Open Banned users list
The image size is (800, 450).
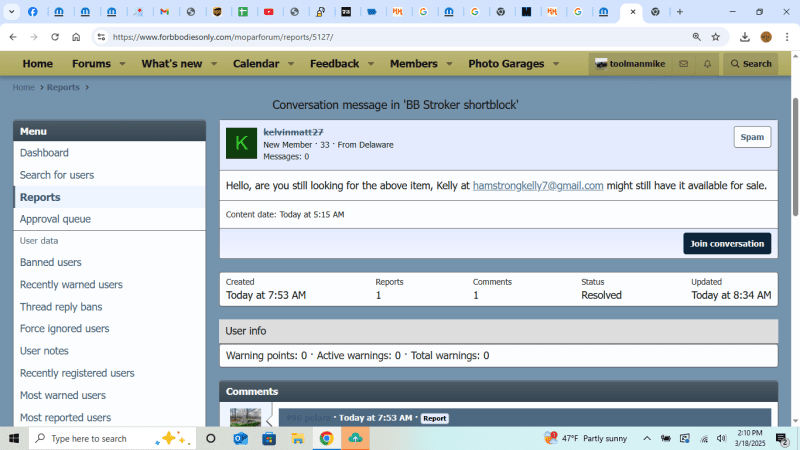click(x=110, y=262)
